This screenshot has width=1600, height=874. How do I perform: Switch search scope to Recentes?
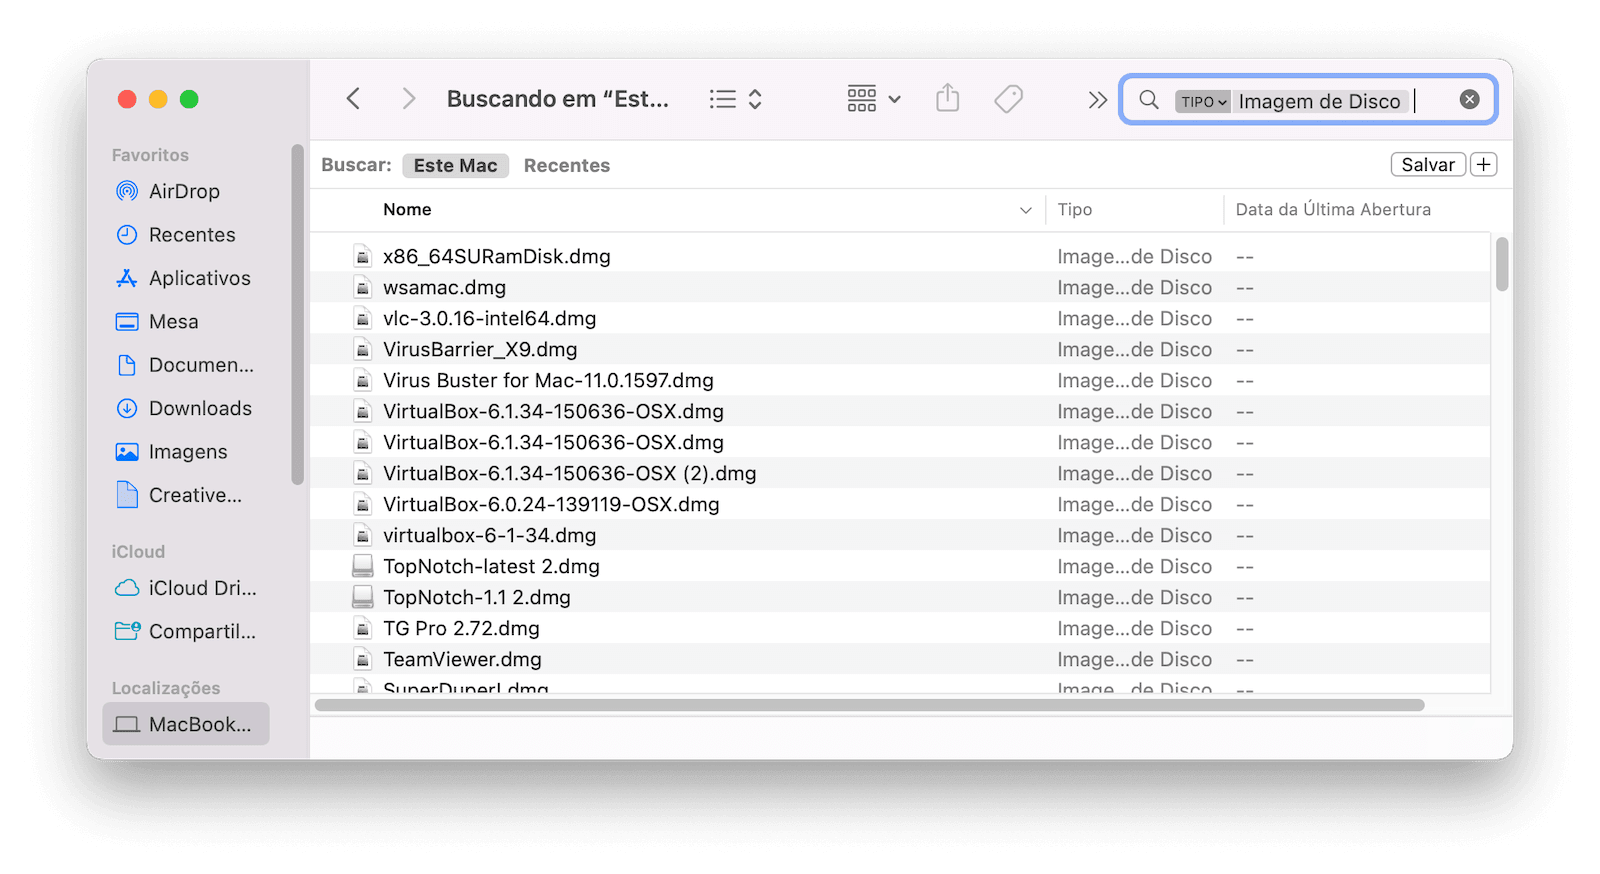pyautogui.click(x=566, y=166)
